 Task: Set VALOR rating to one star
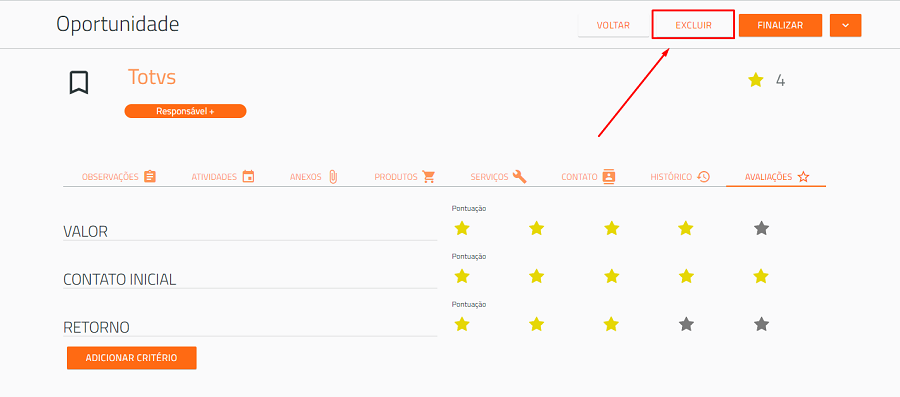[x=462, y=229]
